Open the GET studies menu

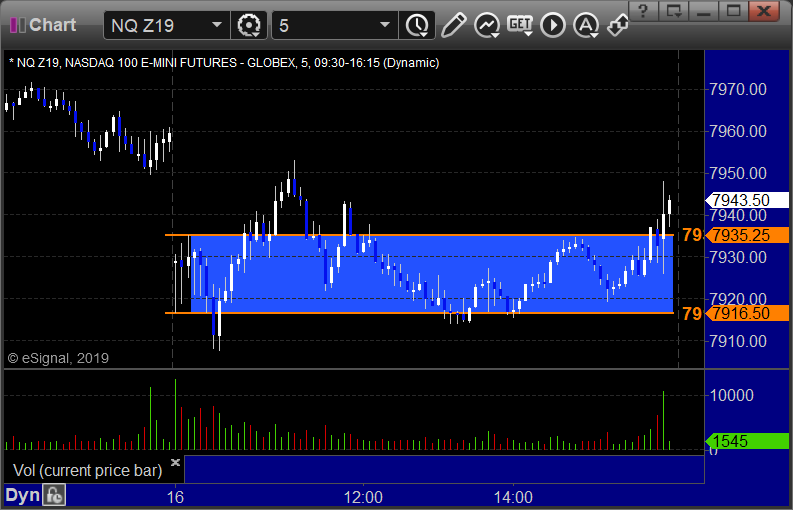click(x=520, y=25)
